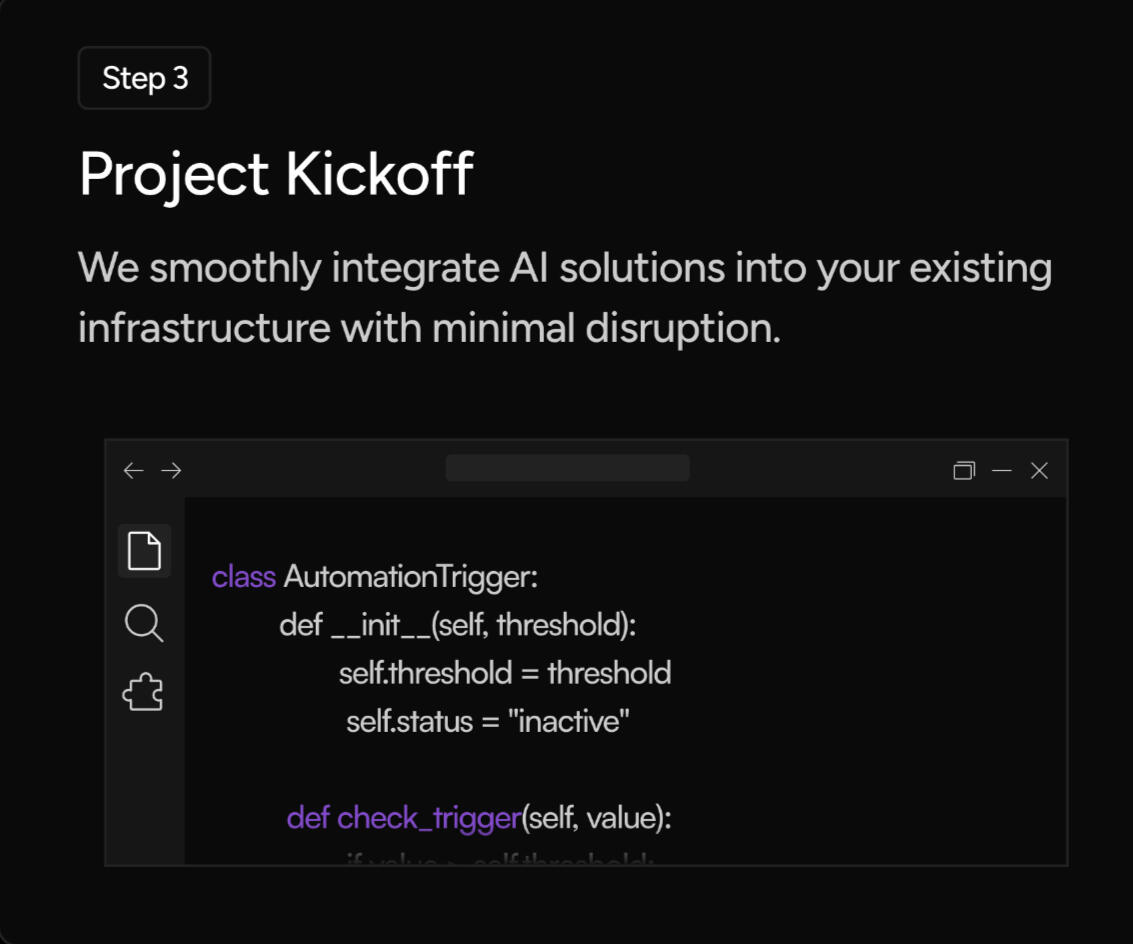Click the (self, value) parameters
Image resolution: width=1133 pixels, height=944 pixels.
tap(597, 818)
